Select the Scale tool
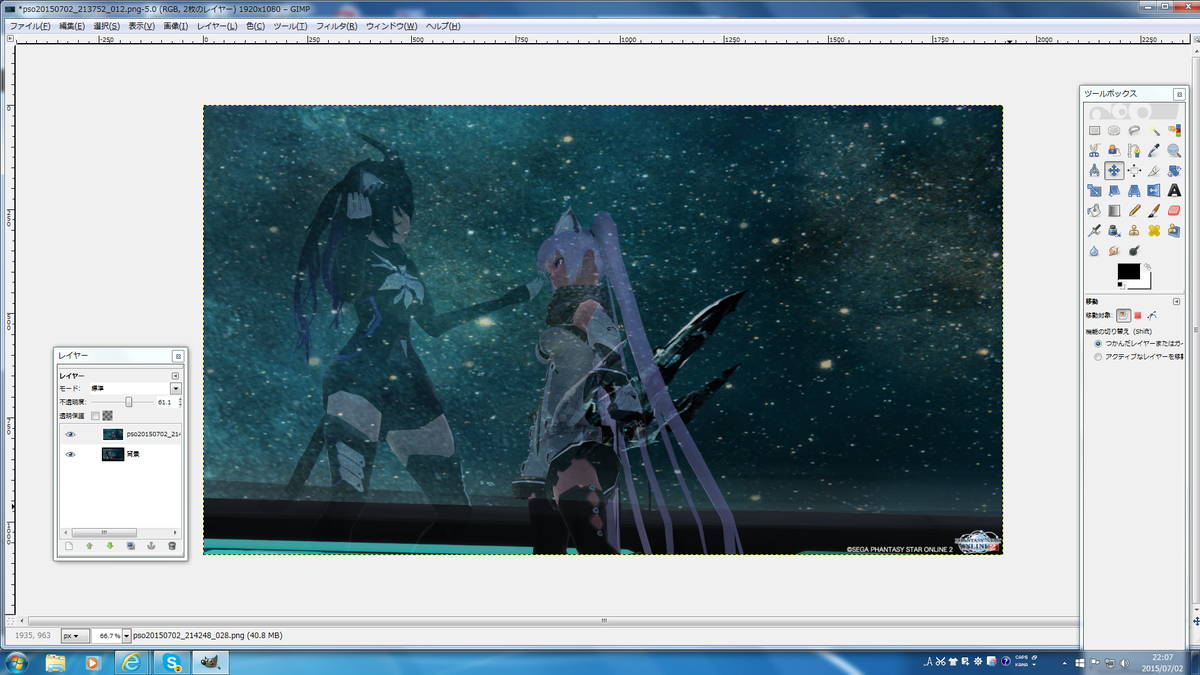Viewport: 1200px width, 675px height. coord(1094,191)
